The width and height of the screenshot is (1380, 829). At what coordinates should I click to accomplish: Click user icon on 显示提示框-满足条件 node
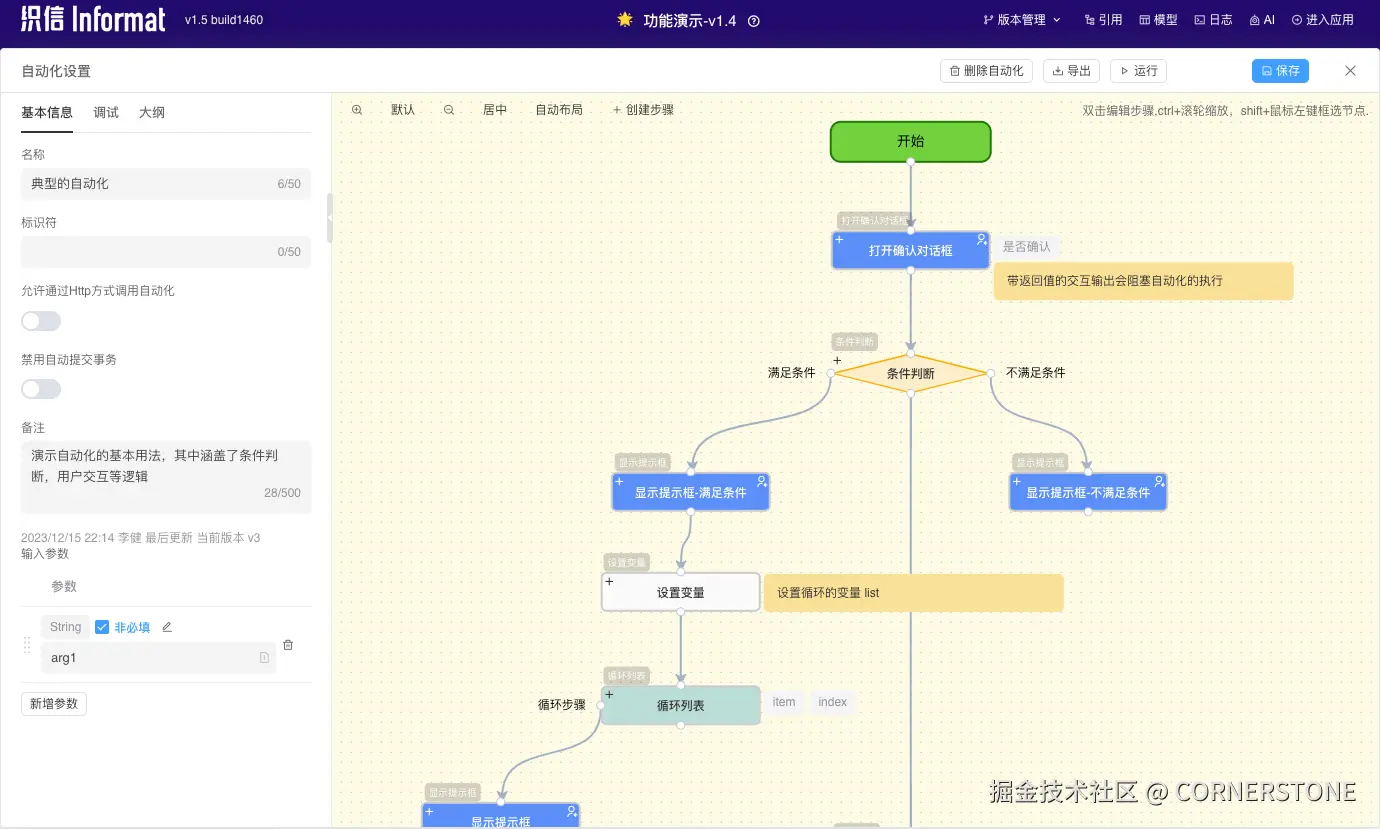762,481
